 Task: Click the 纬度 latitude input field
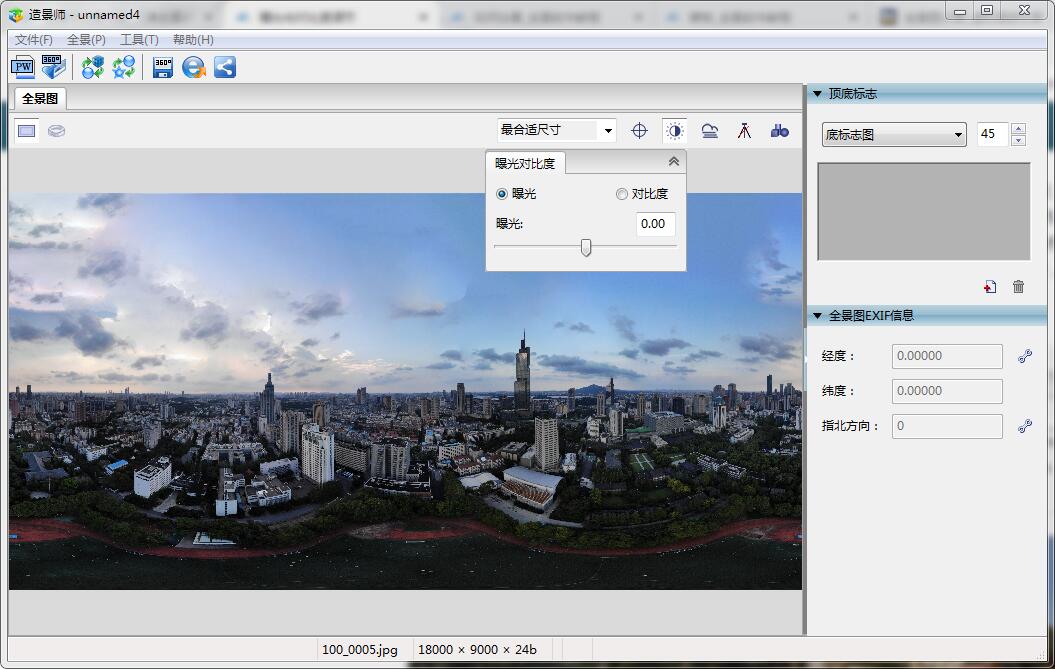coord(947,391)
